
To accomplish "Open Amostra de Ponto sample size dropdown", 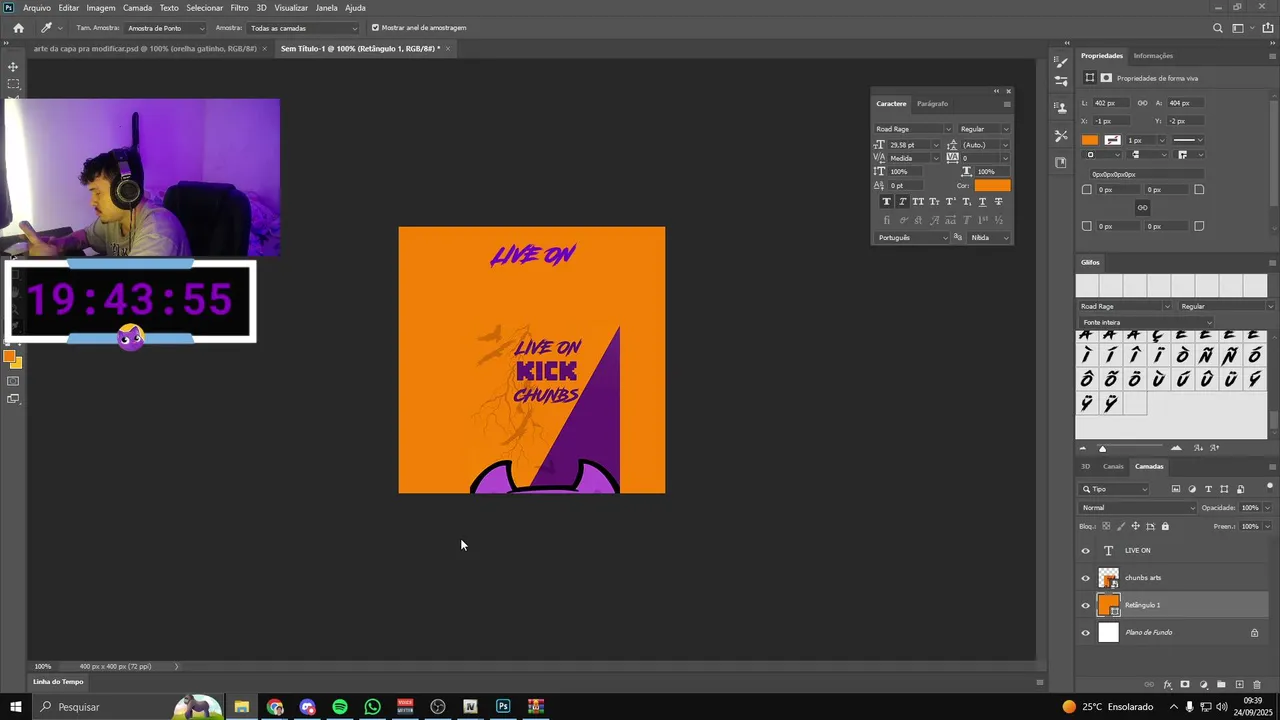I will click(x=166, y=28).
